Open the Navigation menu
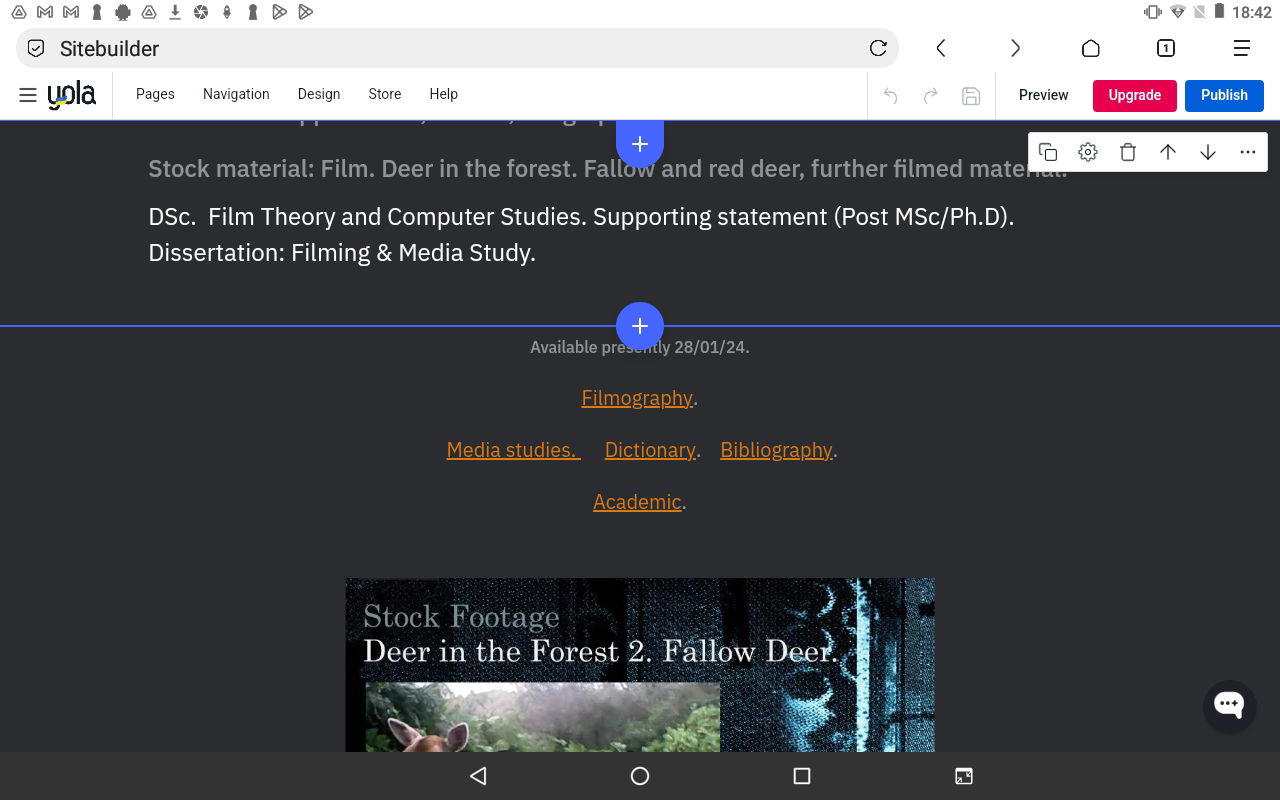 pos(236,94)
